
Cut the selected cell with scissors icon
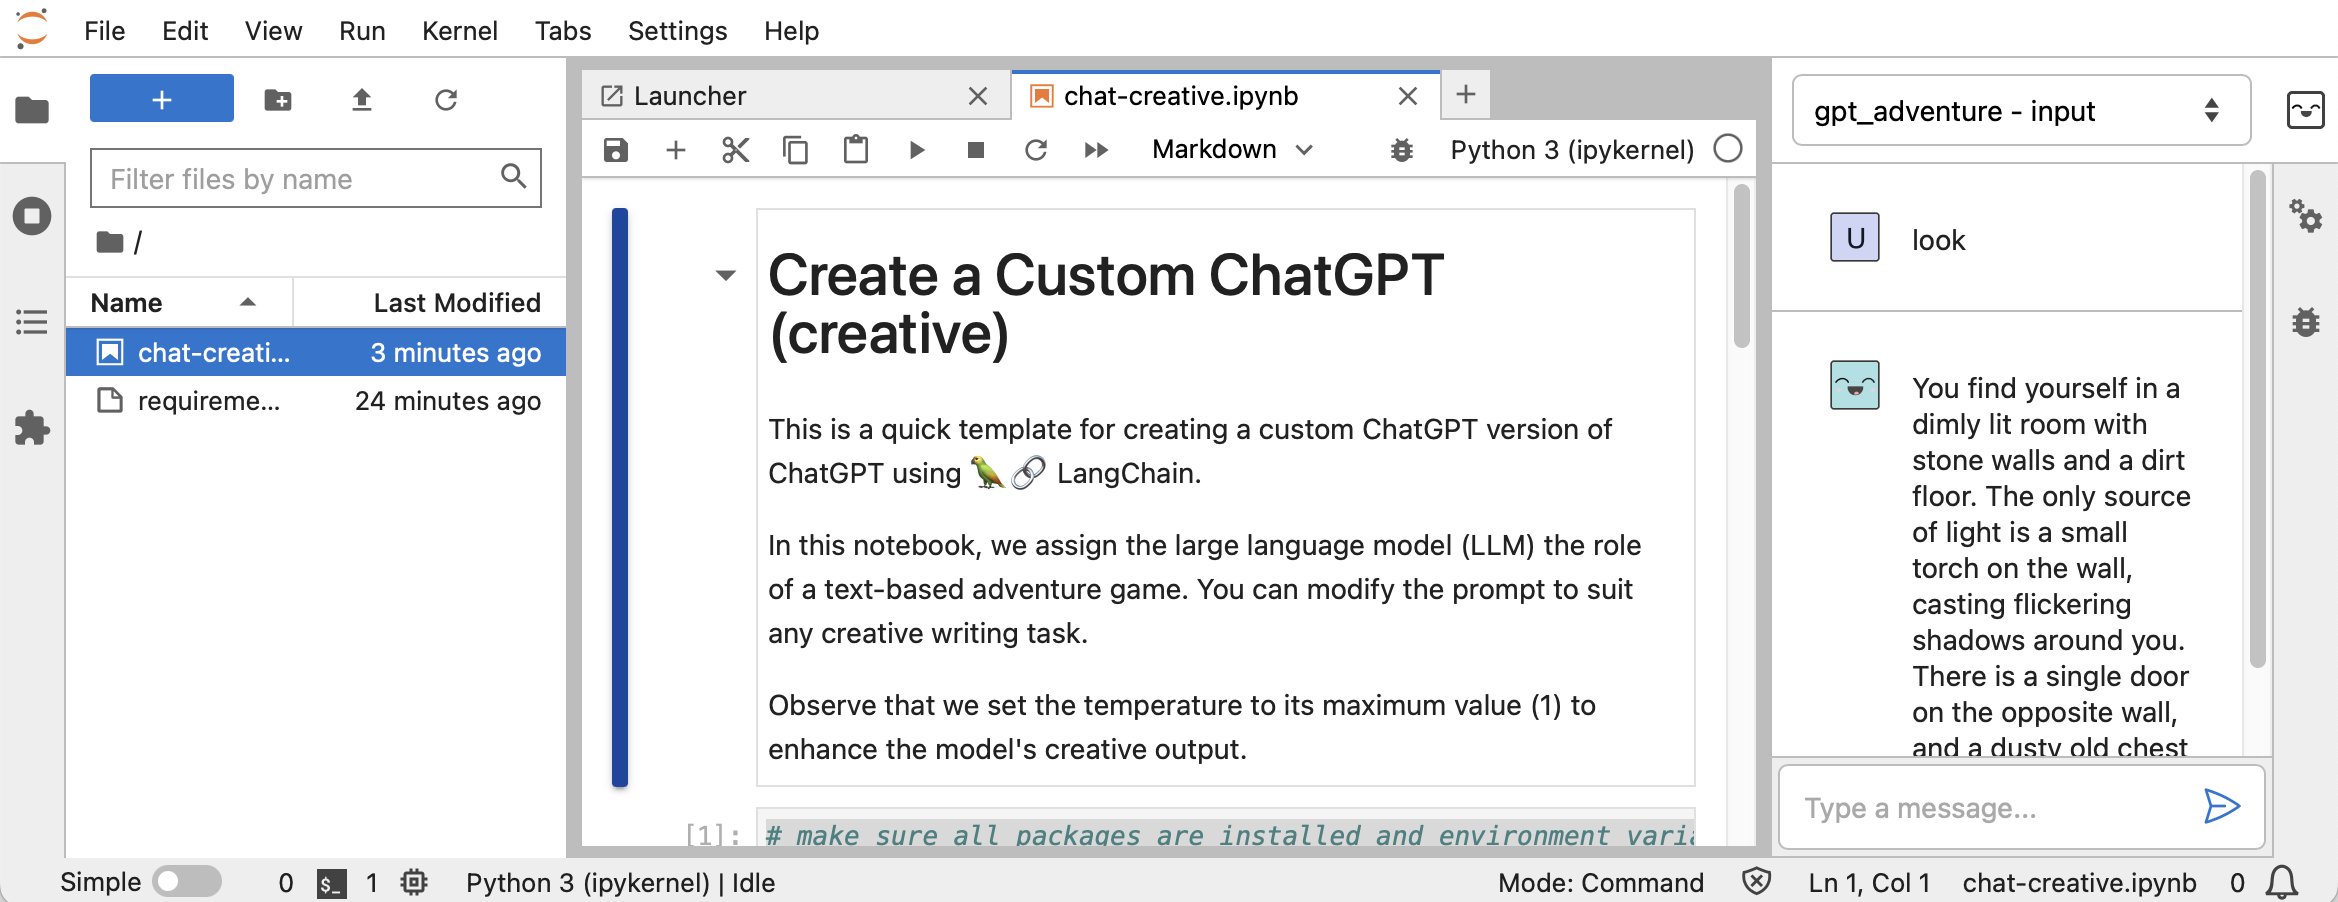pyautogui.click(x=735, y=150)
